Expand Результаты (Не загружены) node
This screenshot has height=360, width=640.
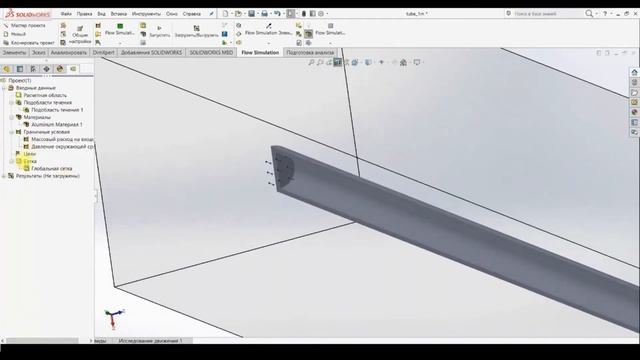click(4, 176)
